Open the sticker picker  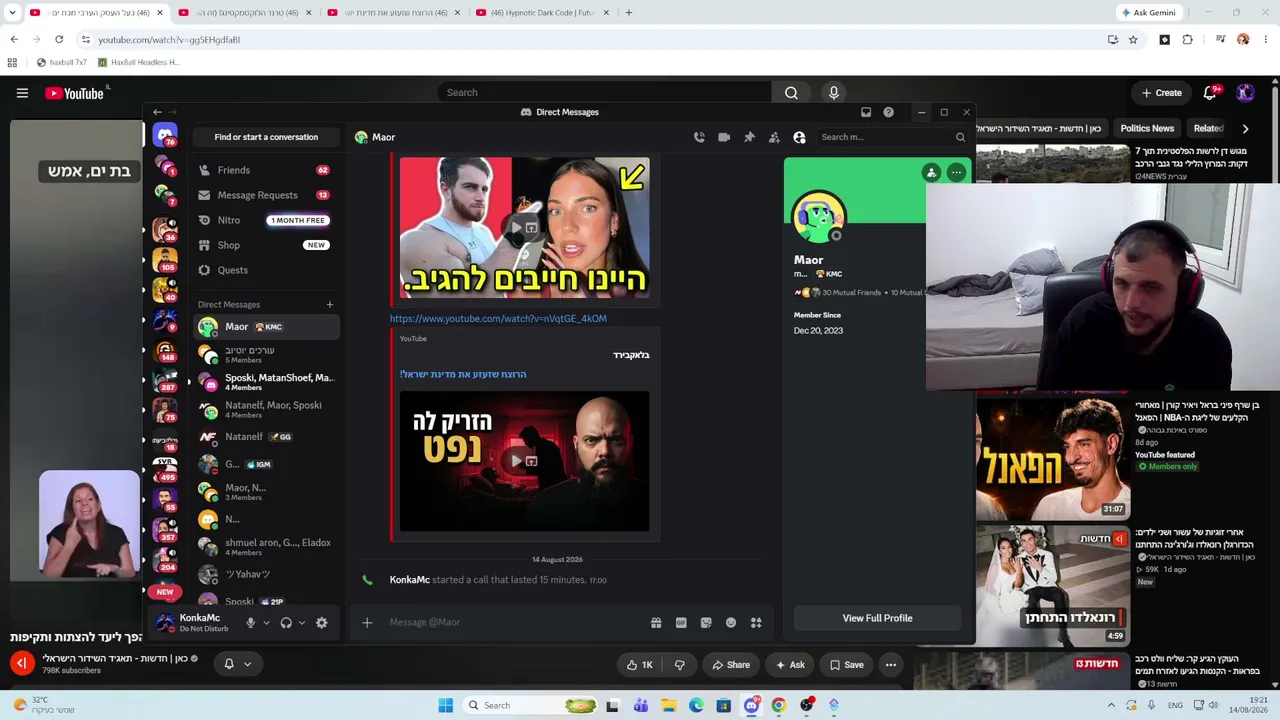point(706,622)
